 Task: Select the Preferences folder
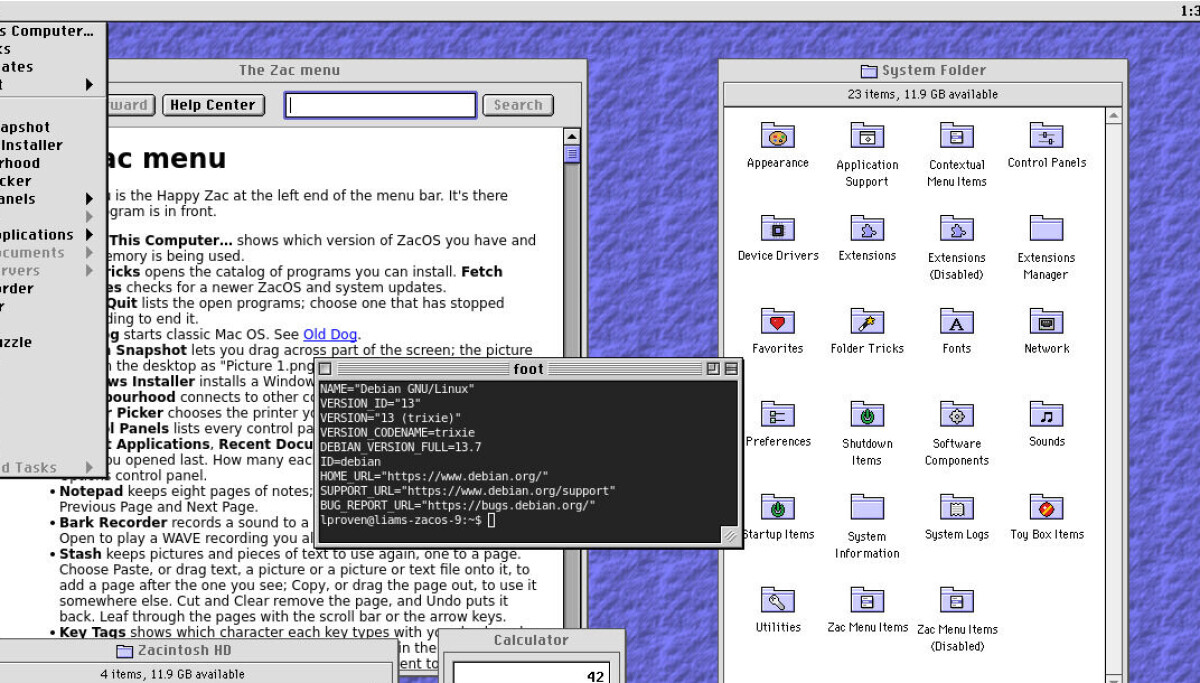[777, 414]
